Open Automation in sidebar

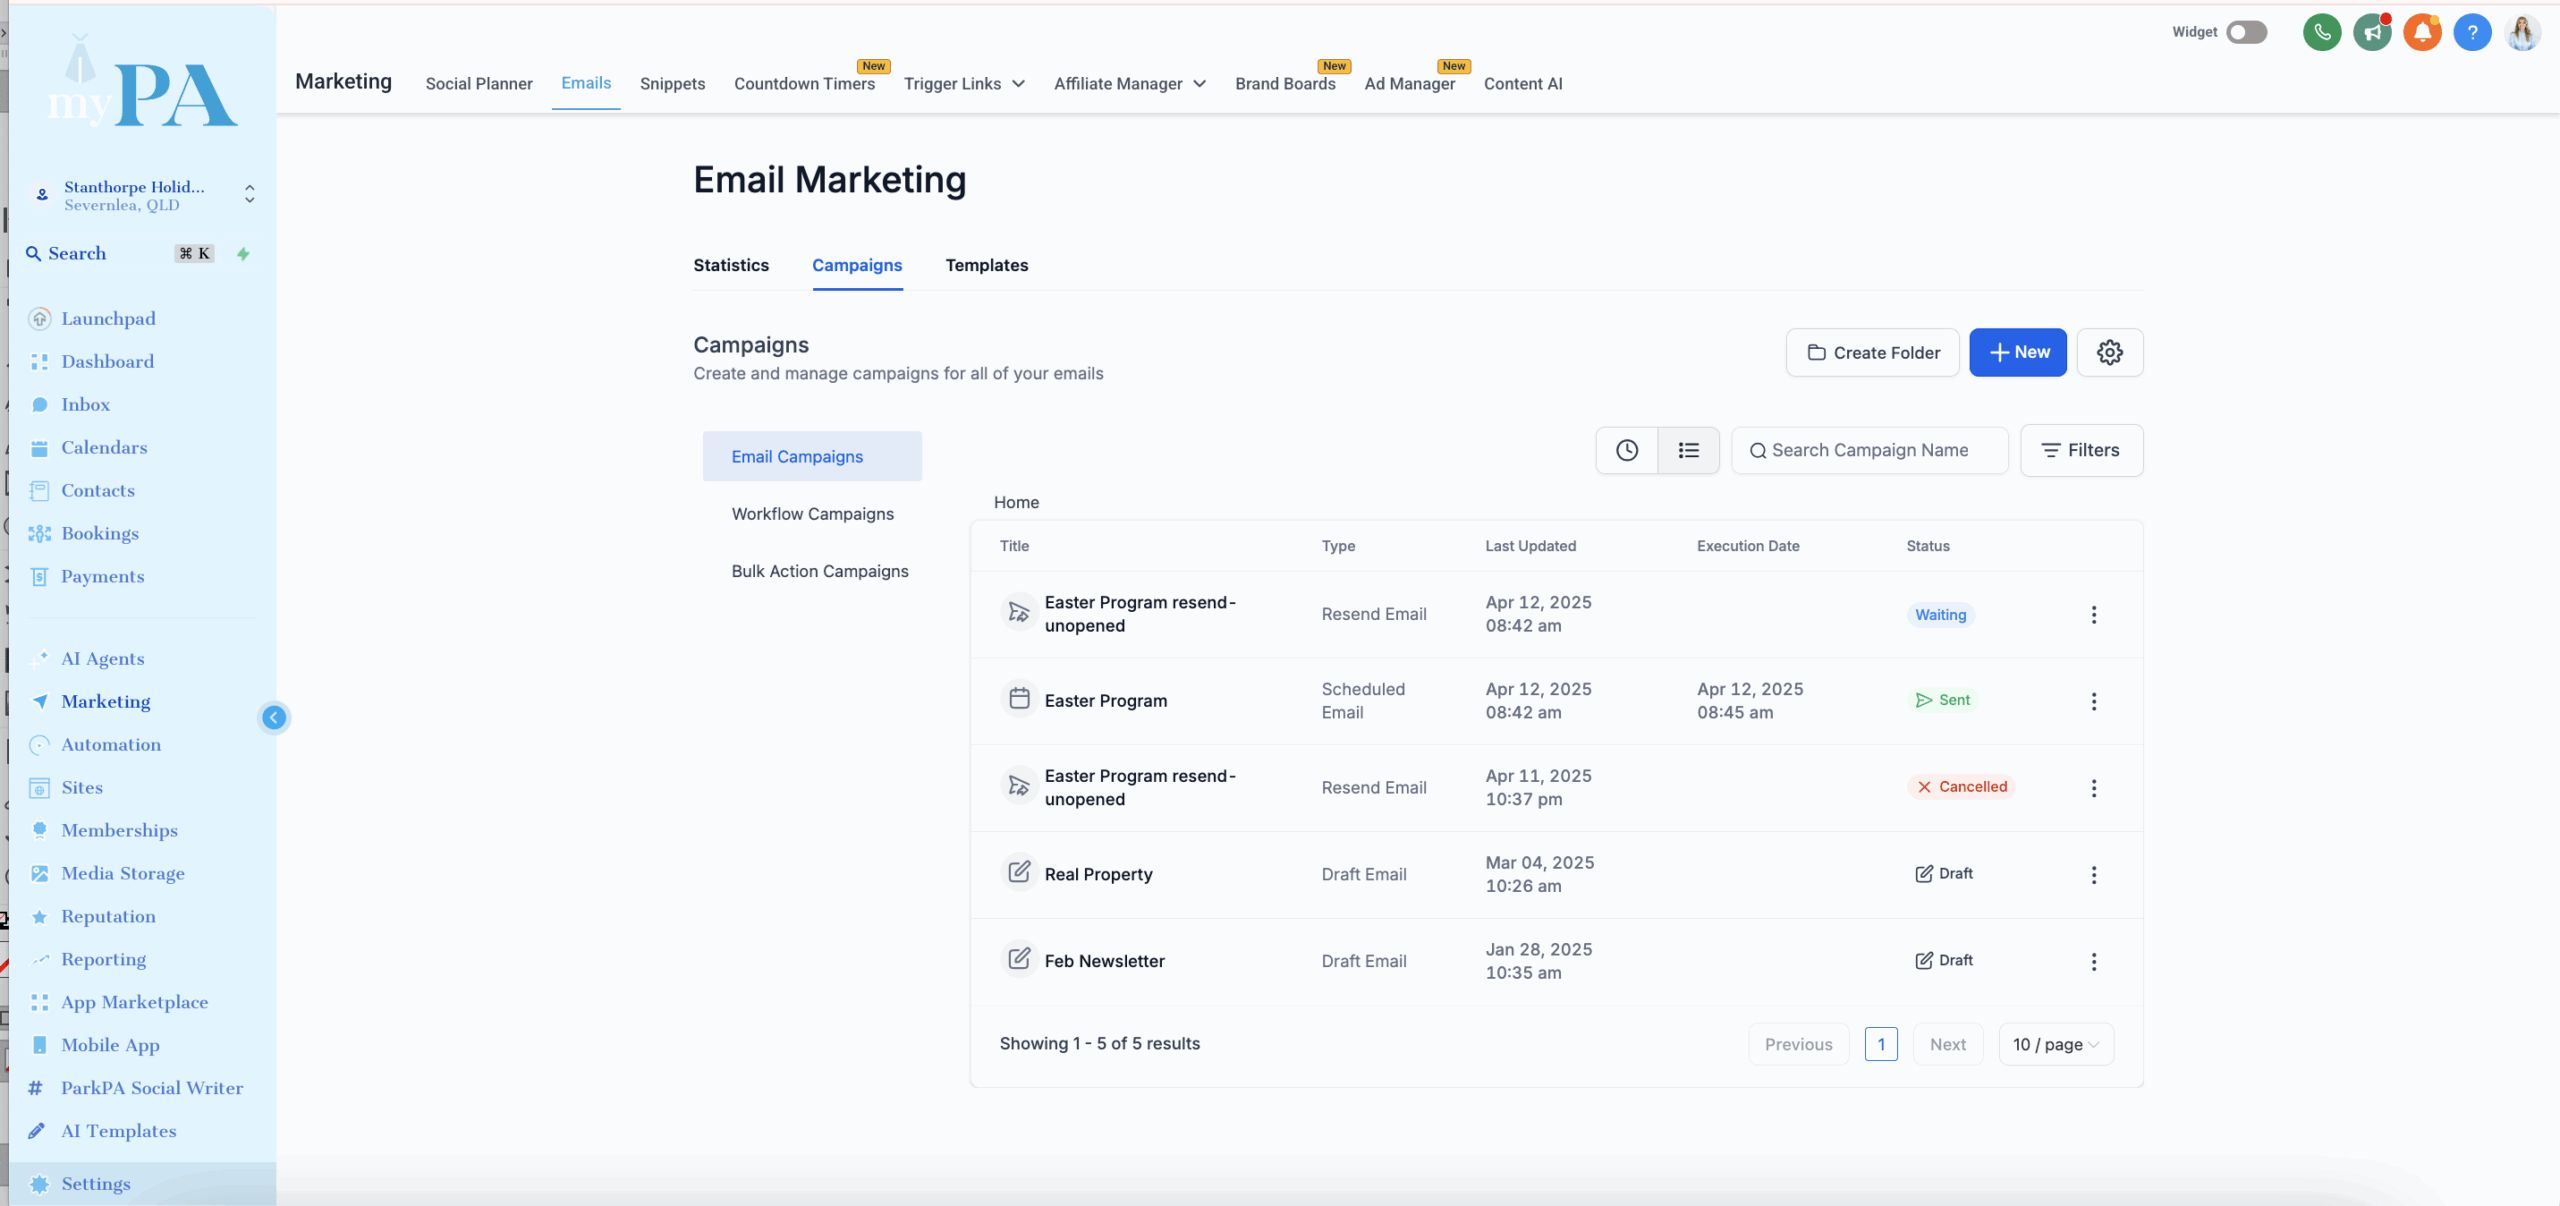(111, 744)
